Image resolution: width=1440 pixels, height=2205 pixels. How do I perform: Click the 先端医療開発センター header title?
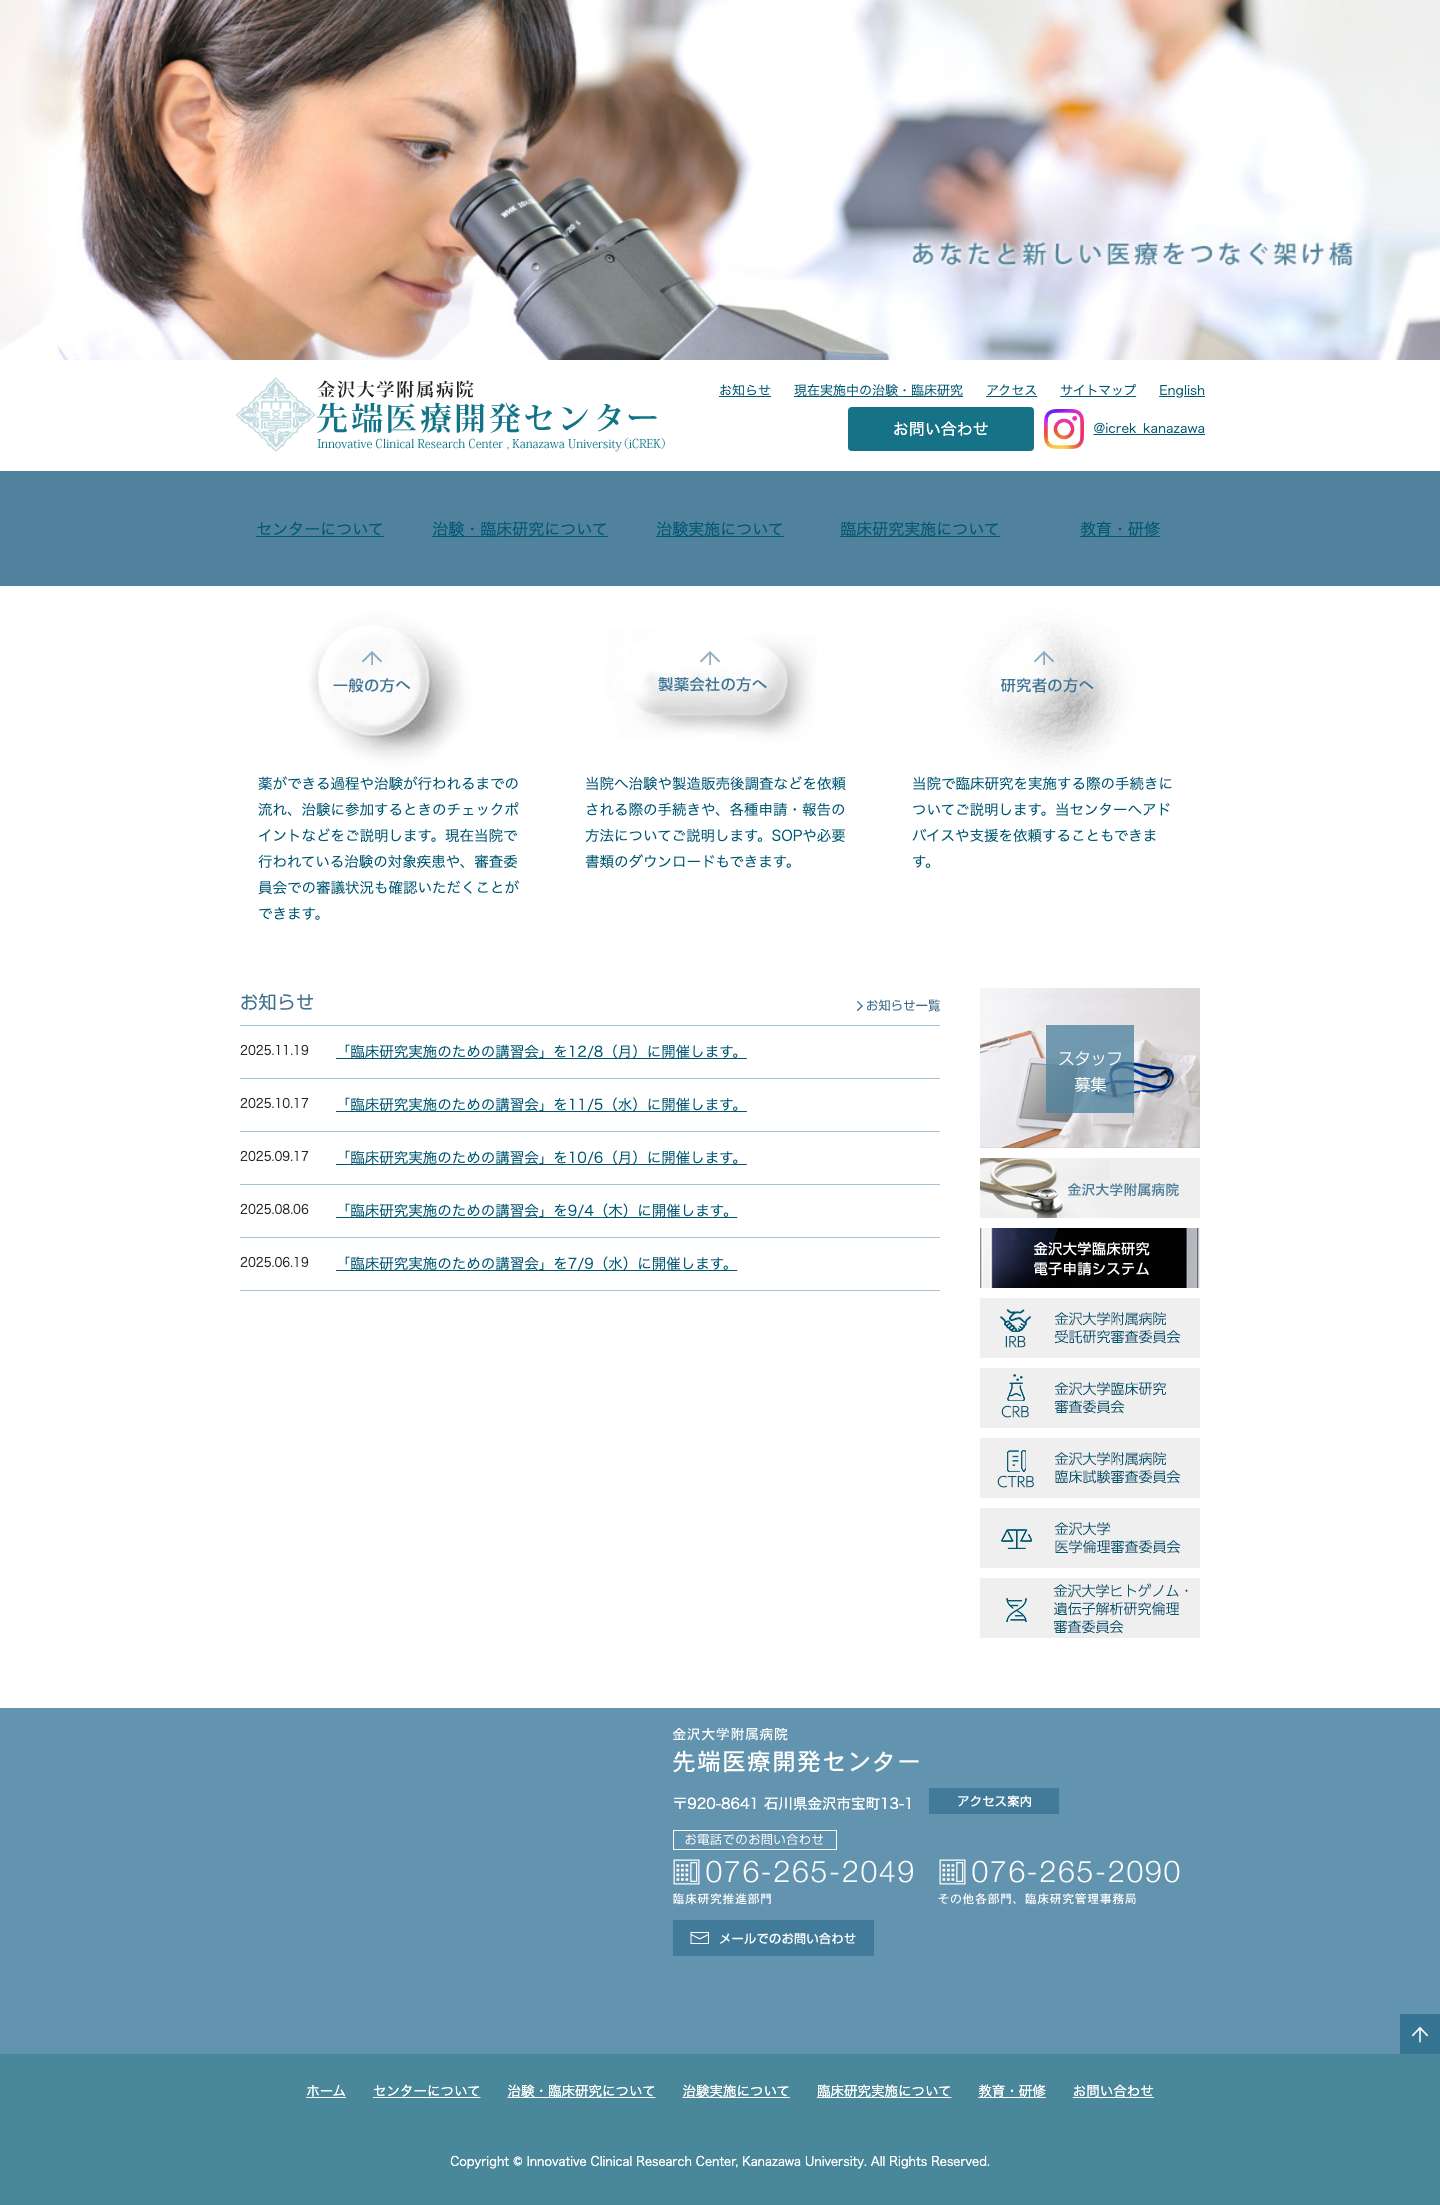point(488,418)
